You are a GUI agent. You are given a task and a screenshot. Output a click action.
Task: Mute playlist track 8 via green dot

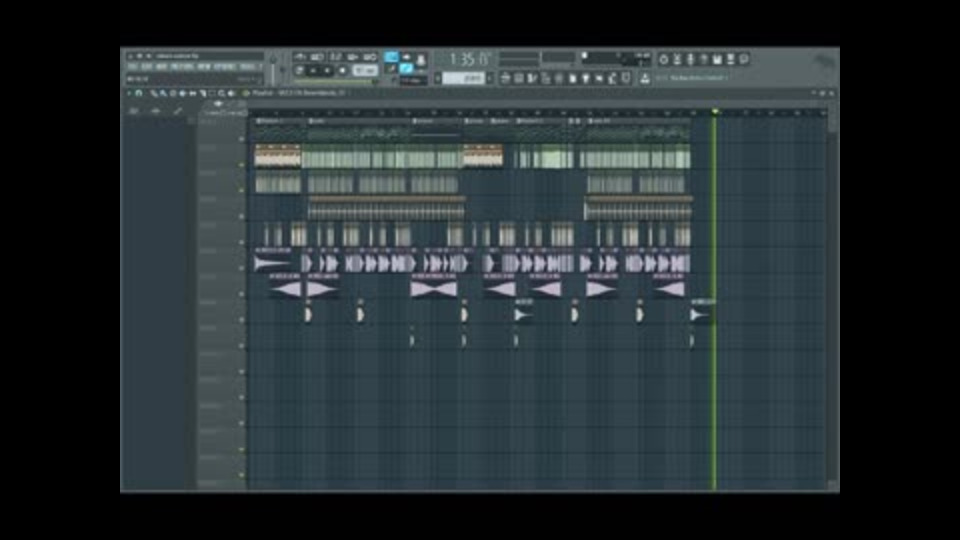coord(241,320)
